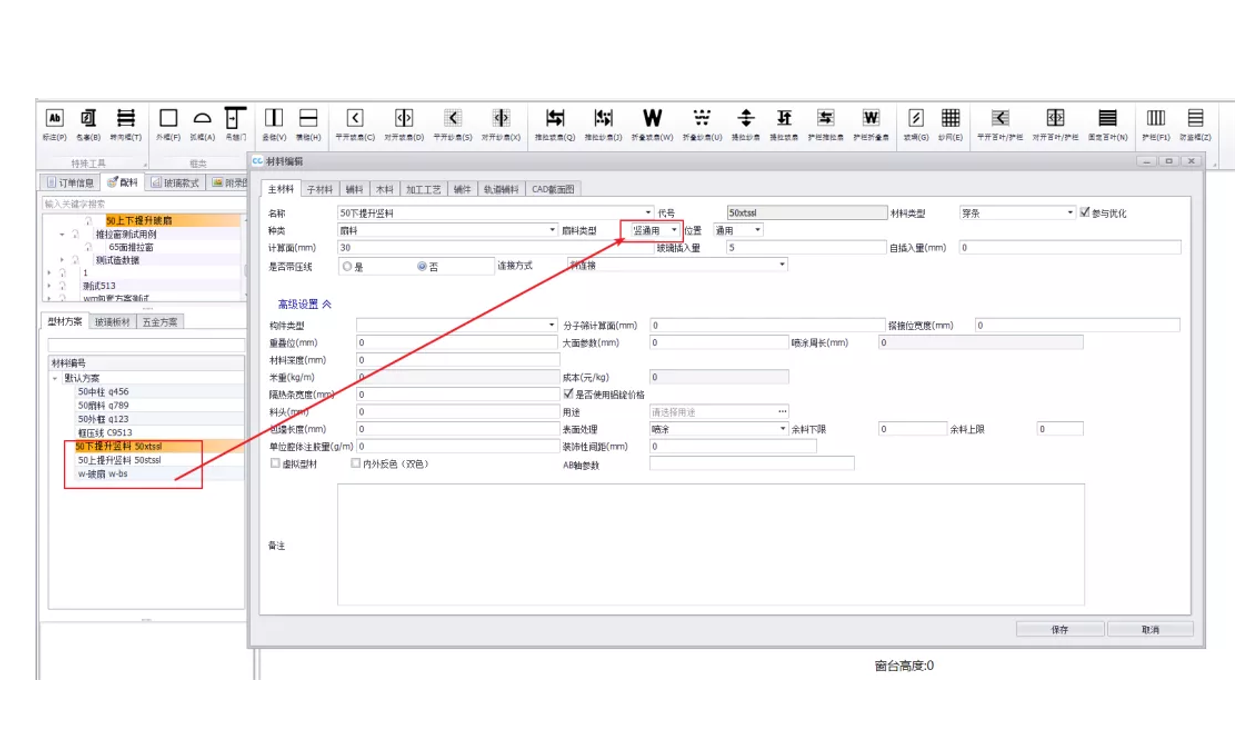Select the 固定百叶(N) fixed louver tool
The height and width of the screenshot is (732, 1254).
(1107, 122)
